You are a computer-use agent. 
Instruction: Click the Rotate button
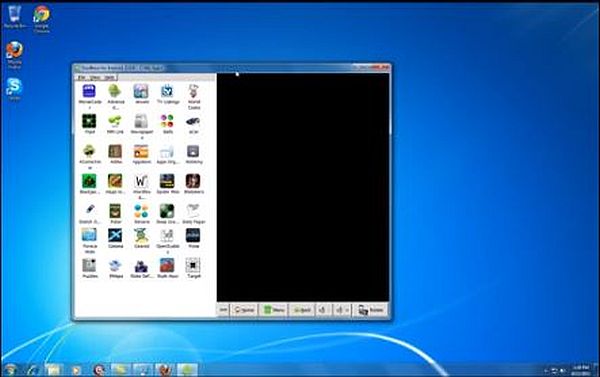coord(370,310)
